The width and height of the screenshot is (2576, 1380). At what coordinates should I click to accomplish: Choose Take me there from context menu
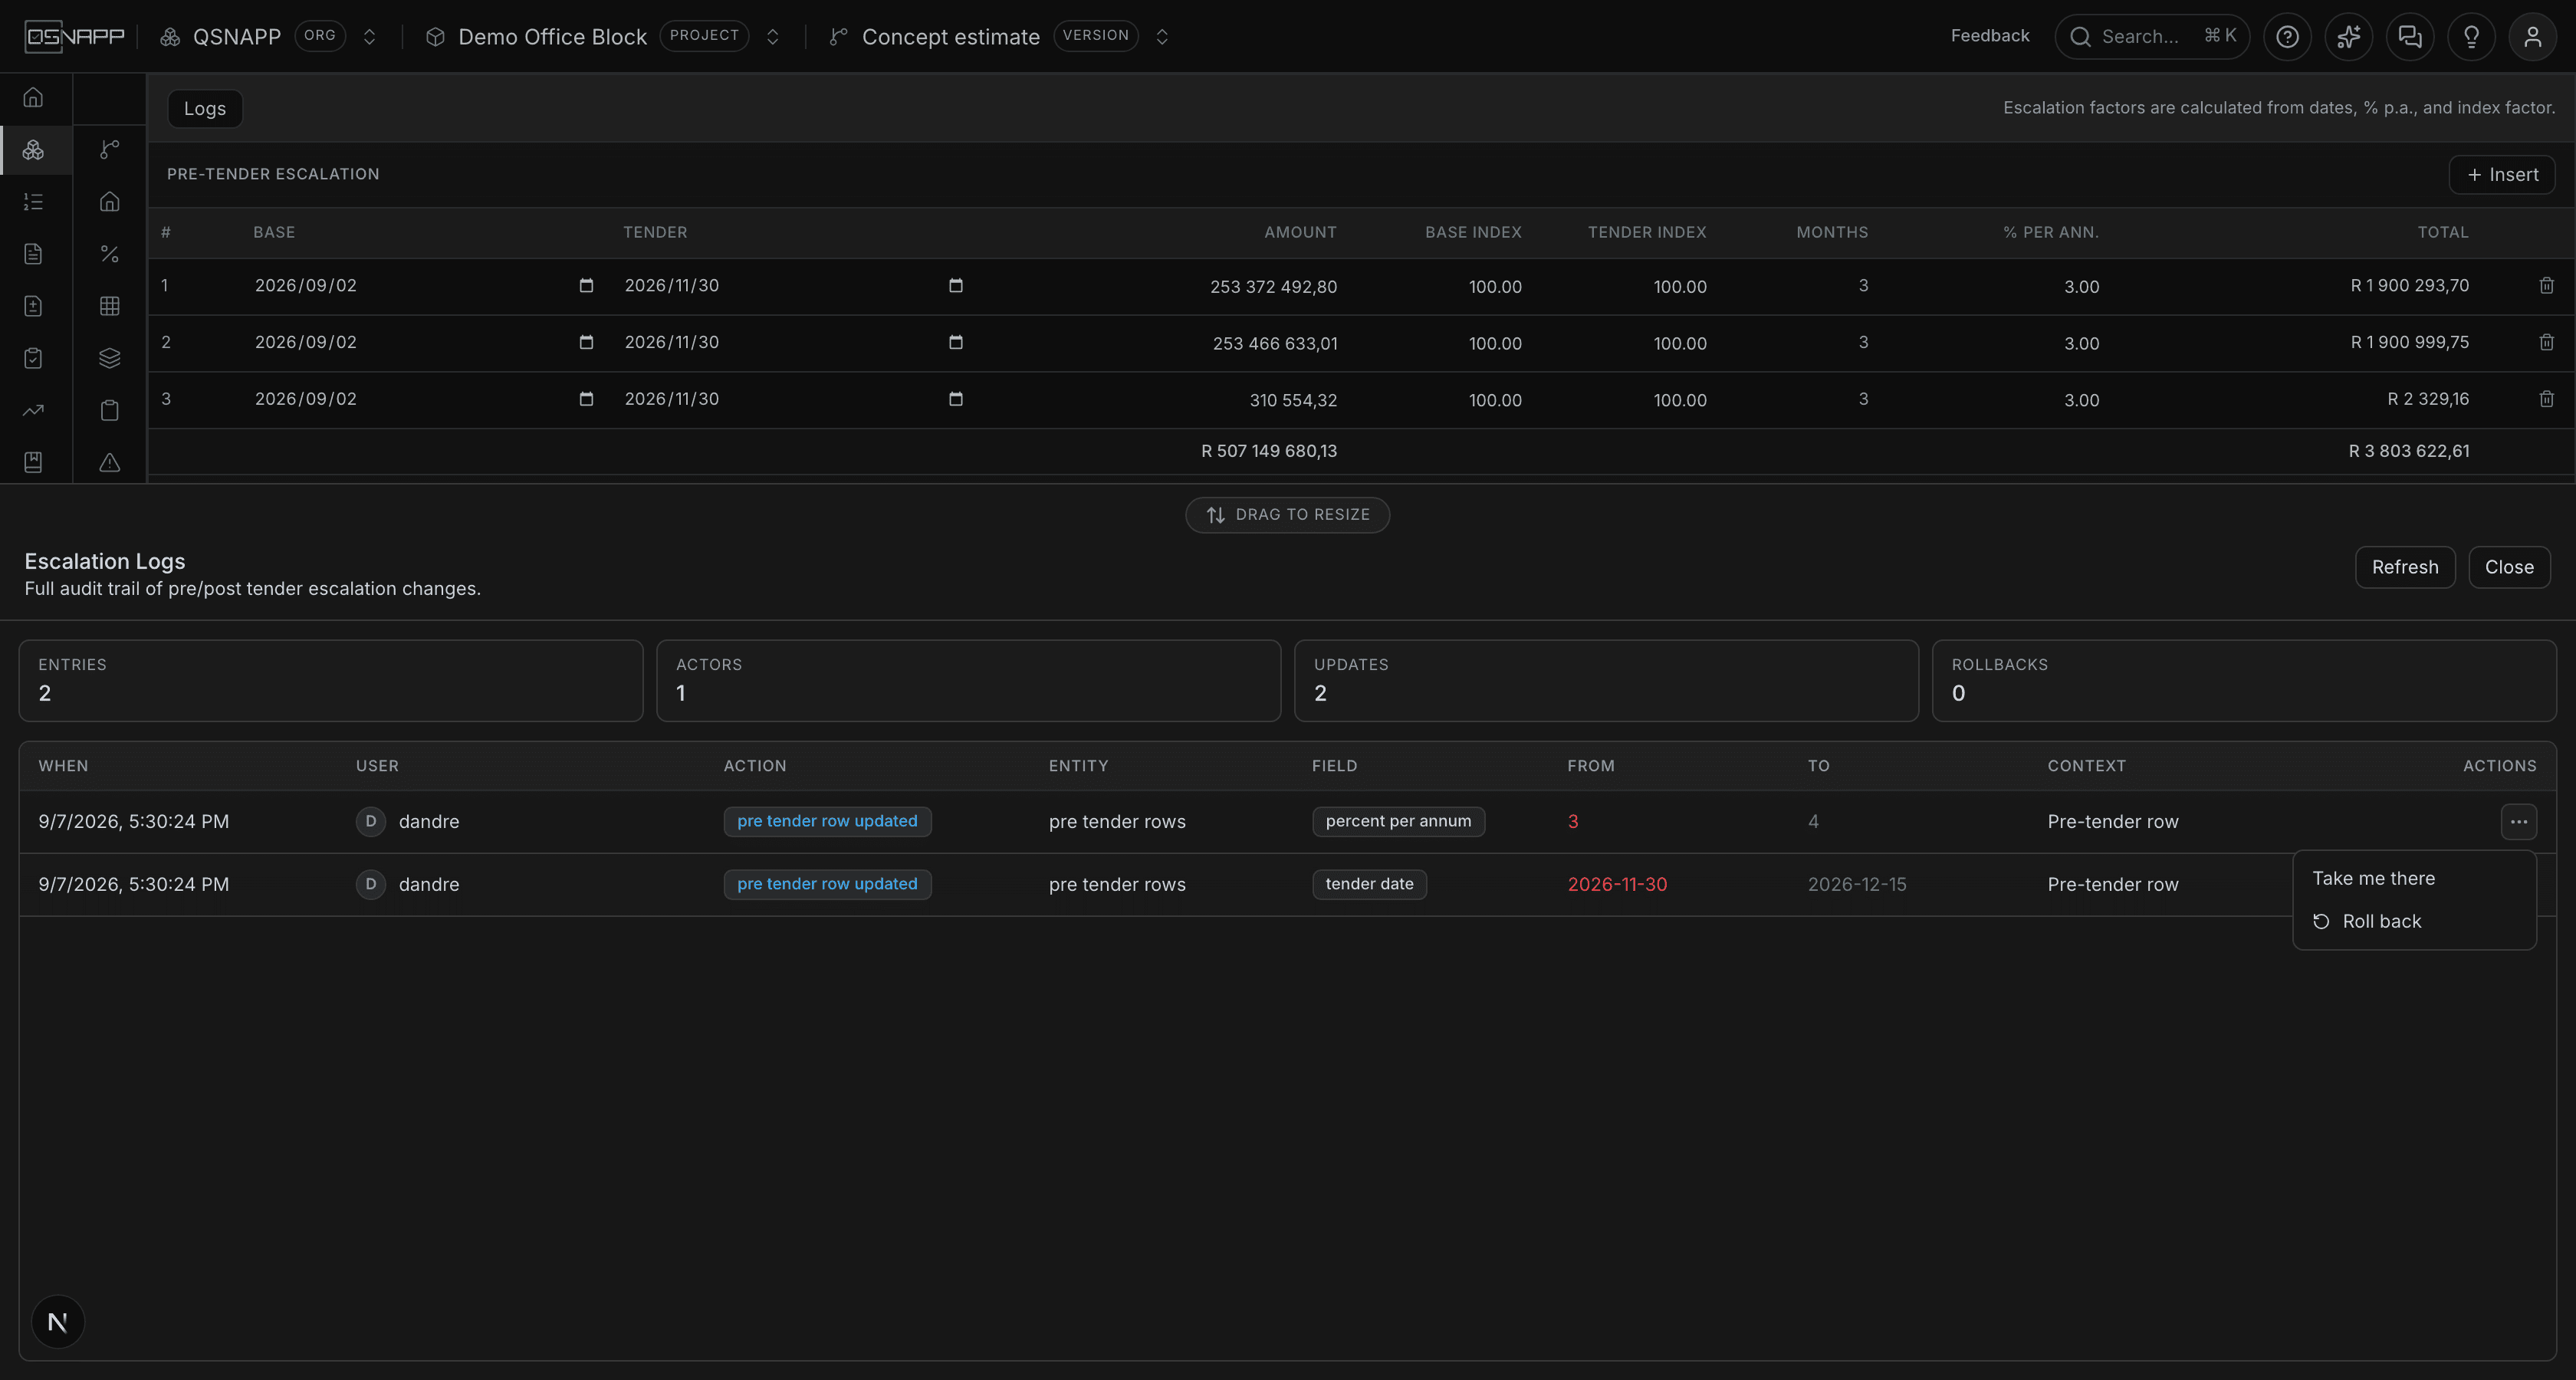click(2414, 879)
